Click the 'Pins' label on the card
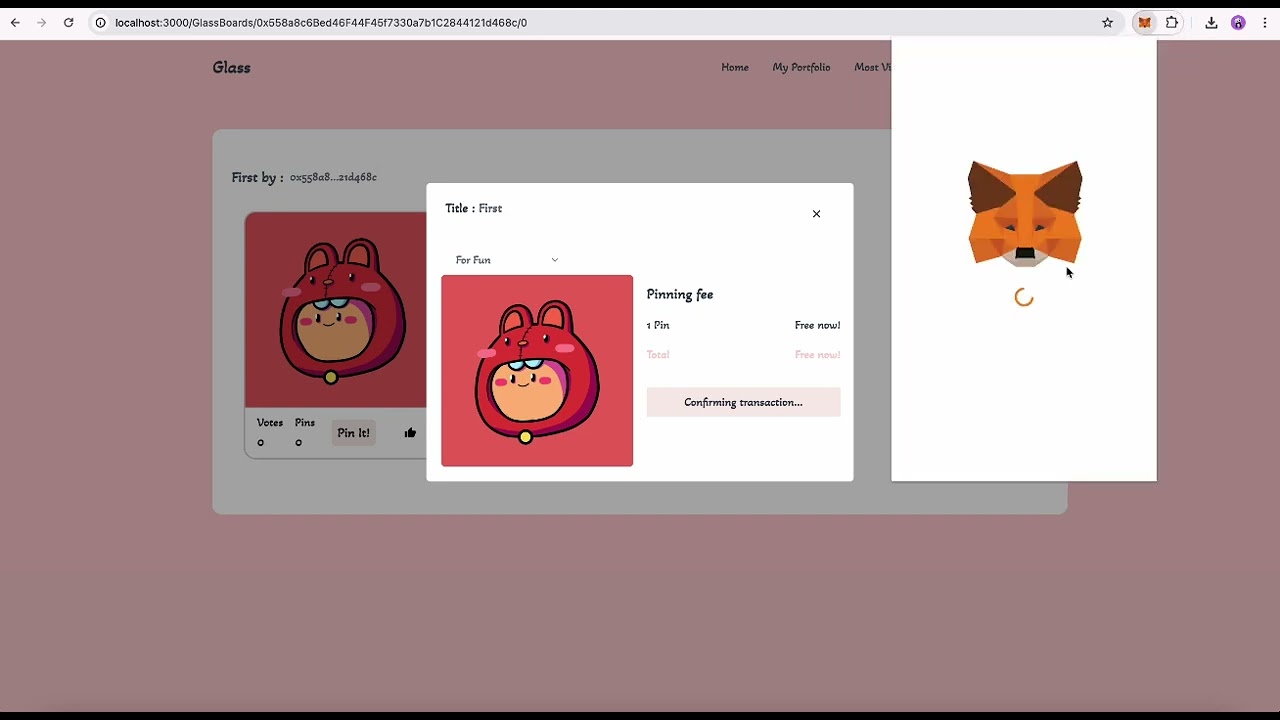The height and width of the screenshot is (720, 1280). click(305, 422)
